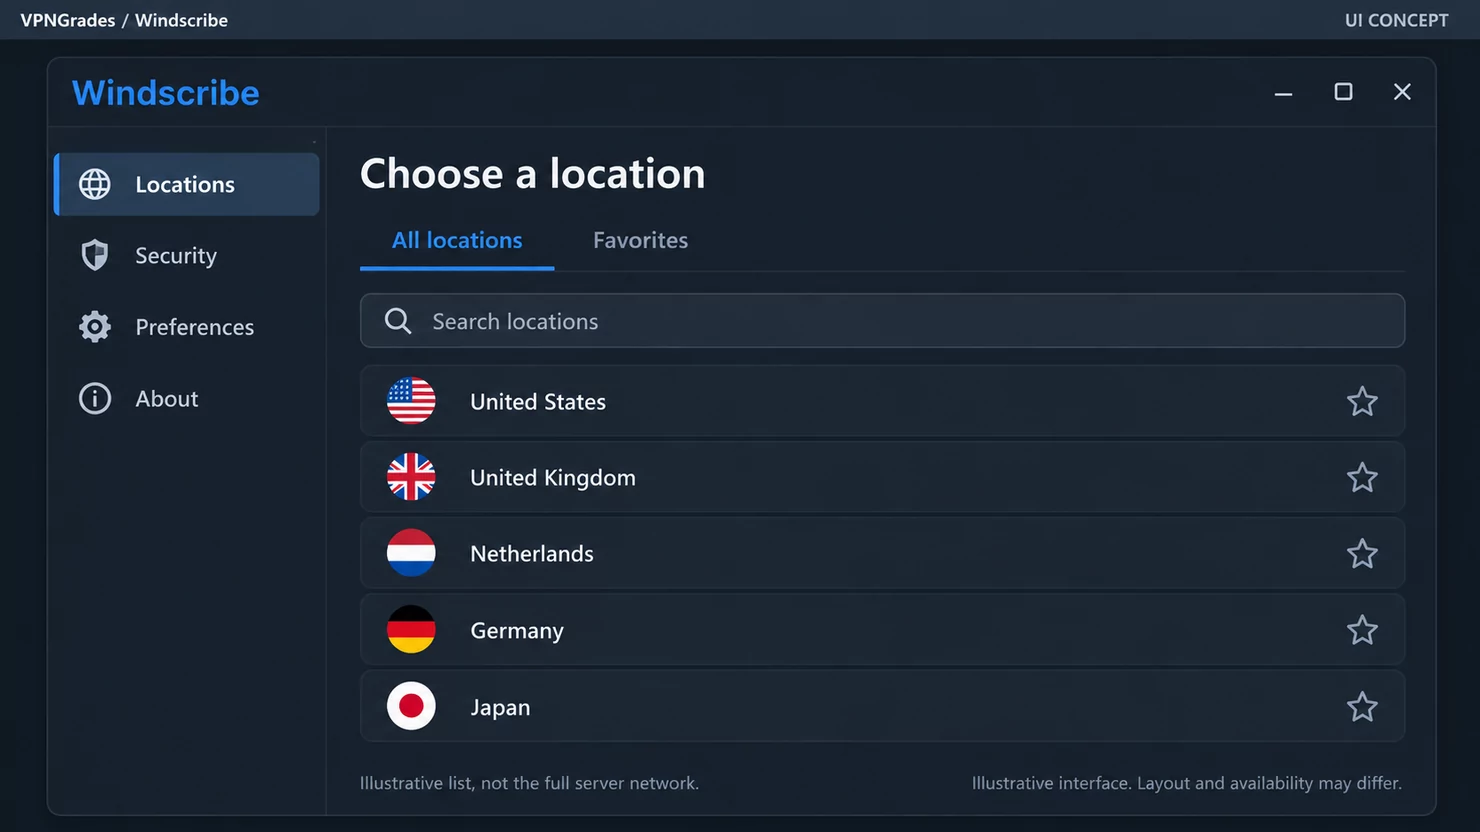Click the 'Illustrative interface' footer note
The width and height of the screenshot is (1480, 832).
pyautogui.click(x=1187, y=783)
